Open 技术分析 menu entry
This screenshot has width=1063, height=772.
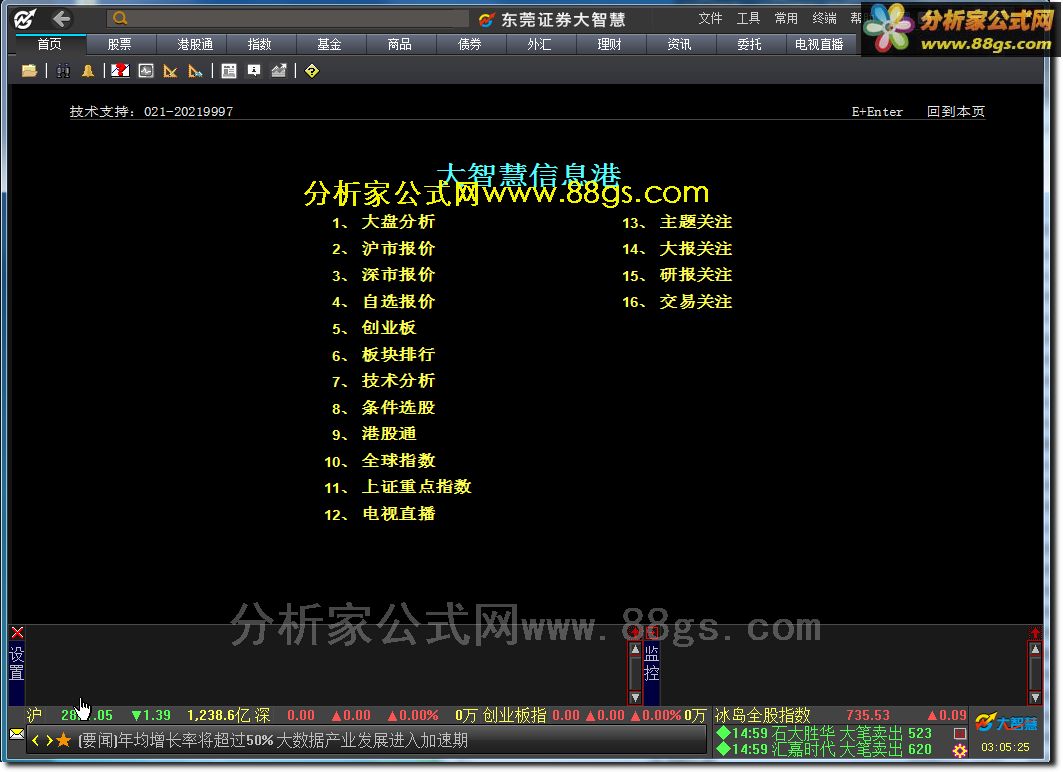[x=398, y=380]
